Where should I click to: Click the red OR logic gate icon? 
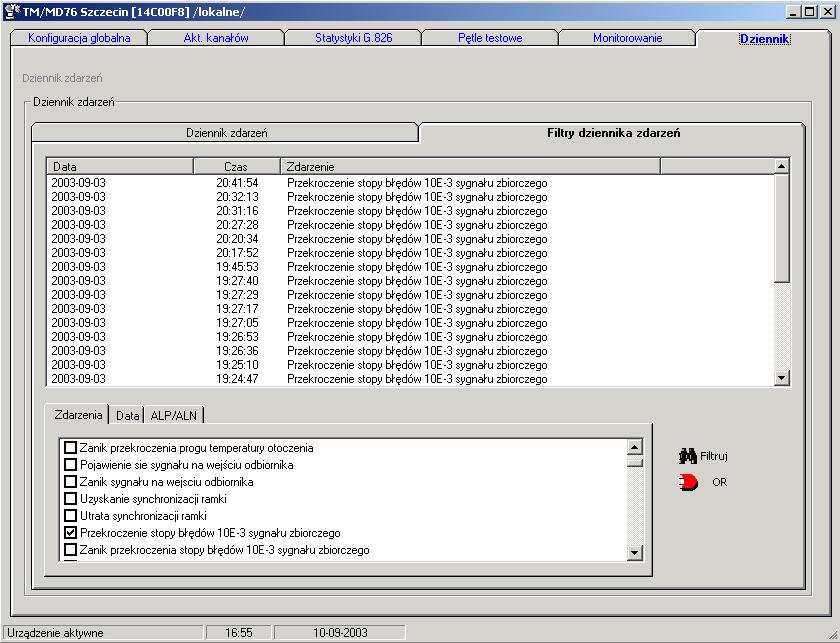point(688,482)
